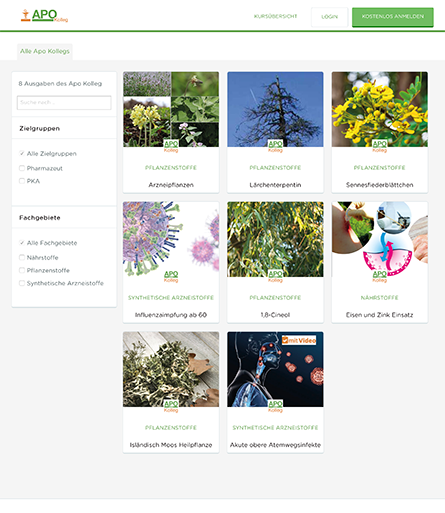Open the Influenzaimpfung ab 60 virus image

point(171,239)
